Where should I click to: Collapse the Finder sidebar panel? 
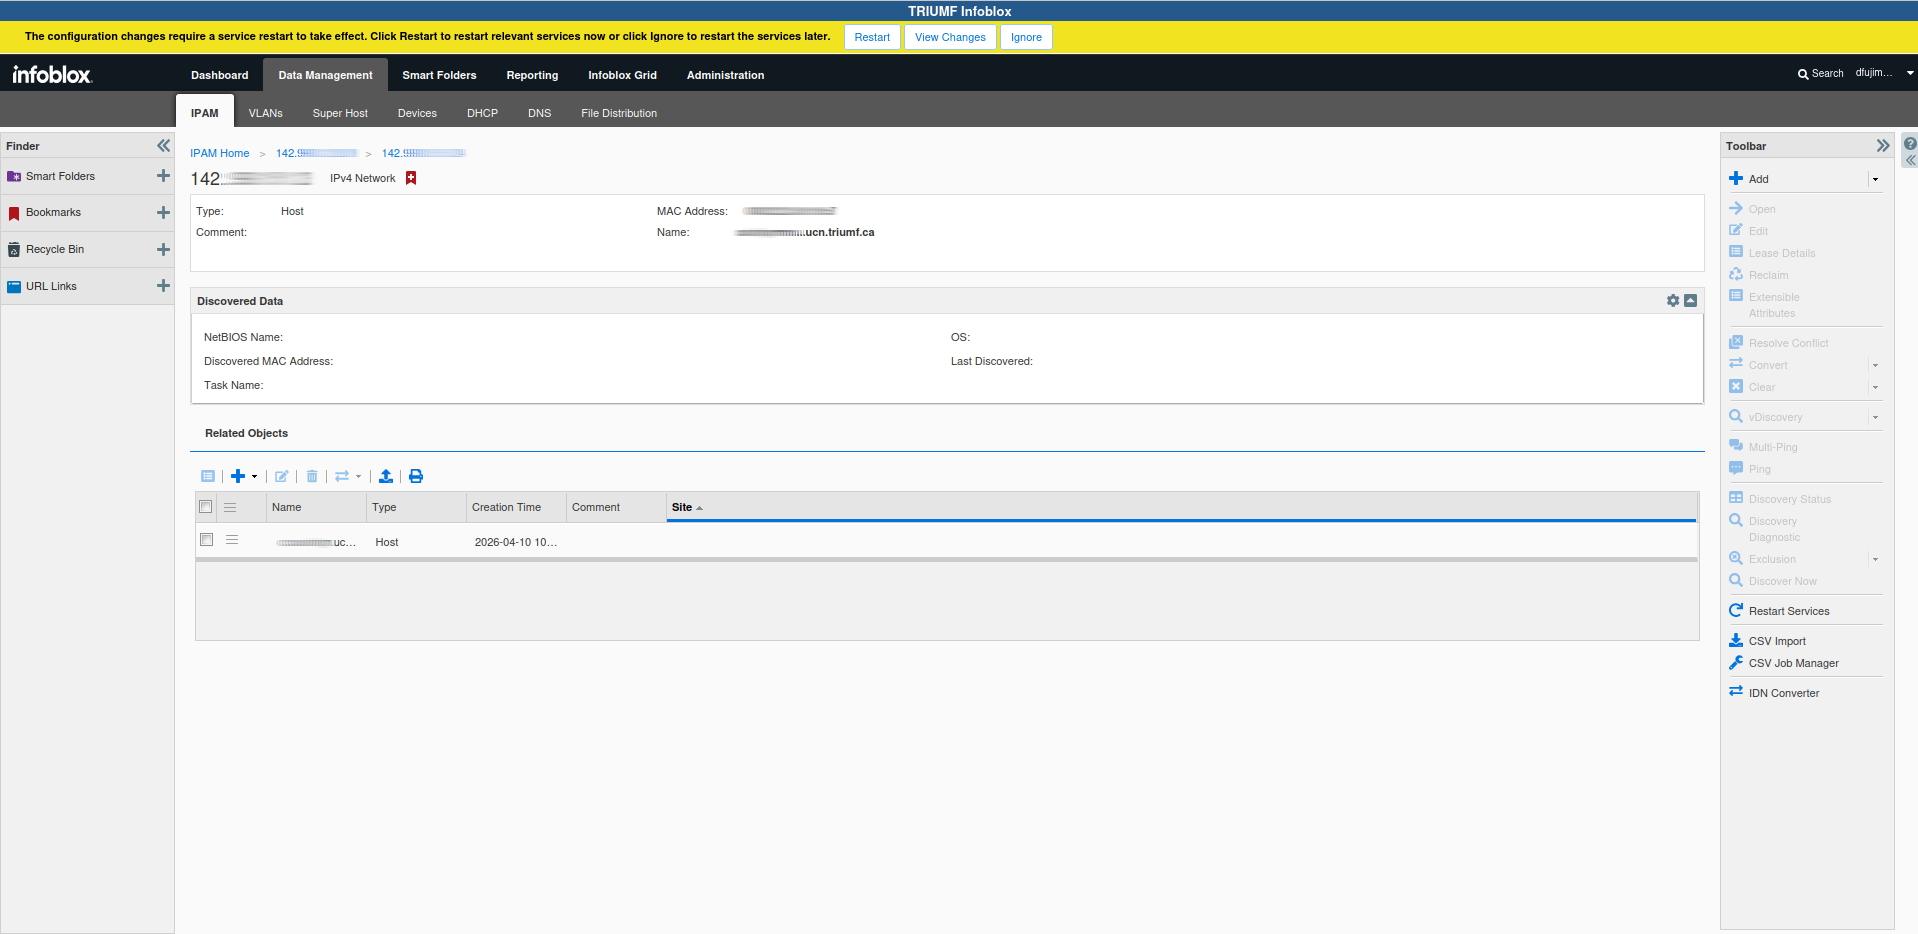click(163, 146)
